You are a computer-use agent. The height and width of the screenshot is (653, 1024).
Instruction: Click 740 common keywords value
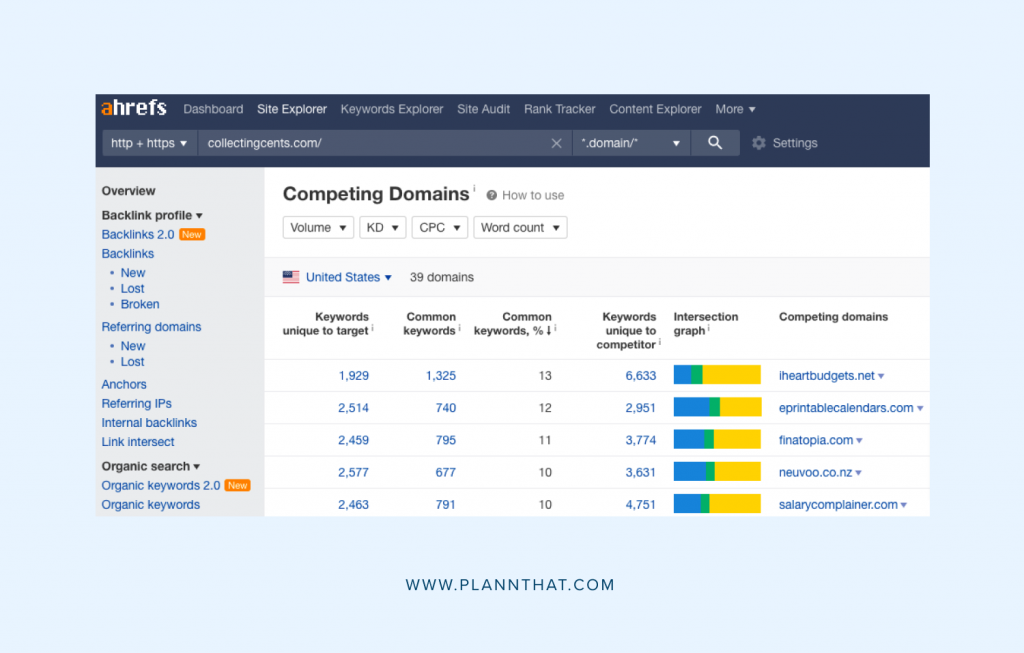tap(446, 408)
